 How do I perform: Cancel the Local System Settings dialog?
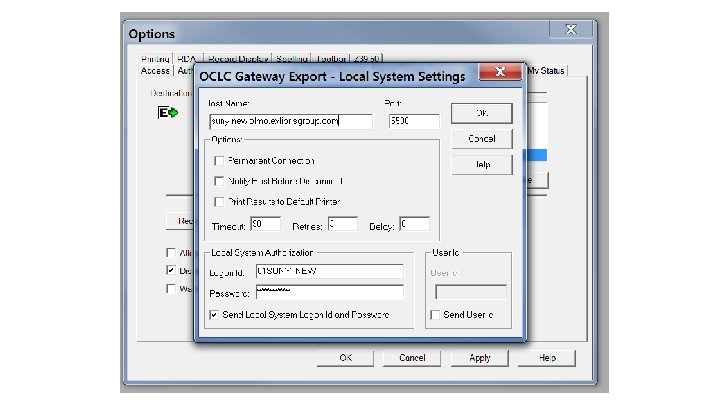482,139
